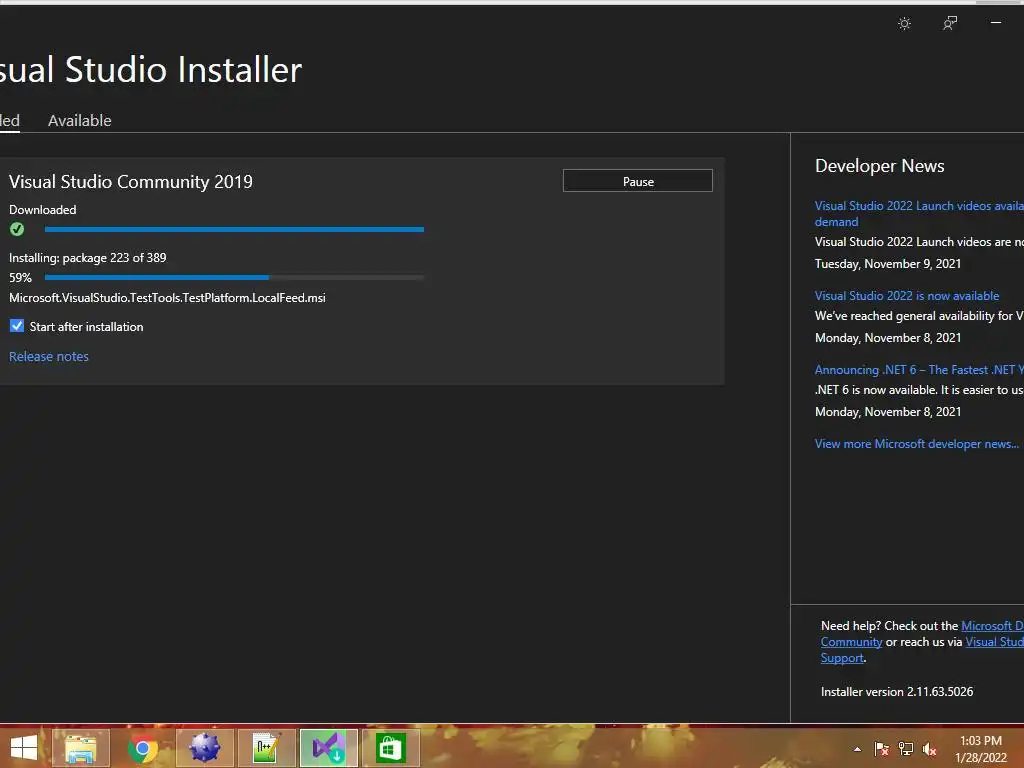Screen dimensions: 1024x768
Task: Open Visual Studio 2022 is now available link
Action: point(906,296)
